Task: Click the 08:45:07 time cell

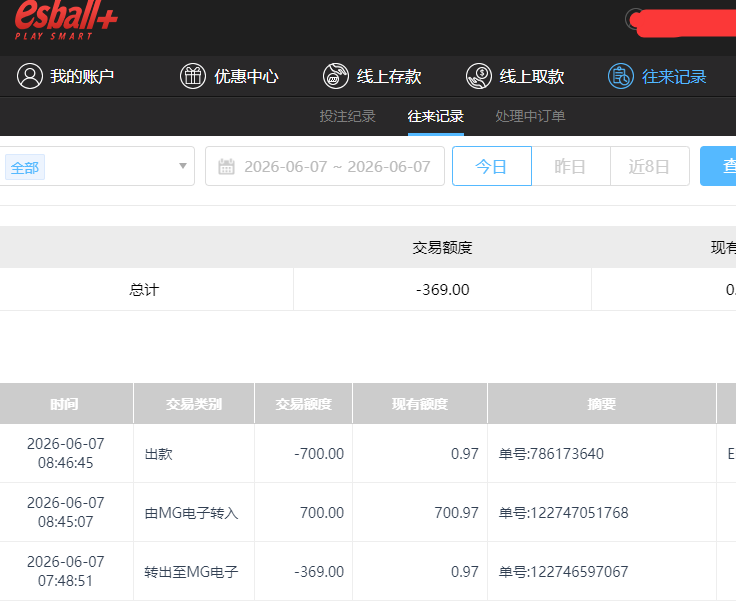Action: [66, 512]
